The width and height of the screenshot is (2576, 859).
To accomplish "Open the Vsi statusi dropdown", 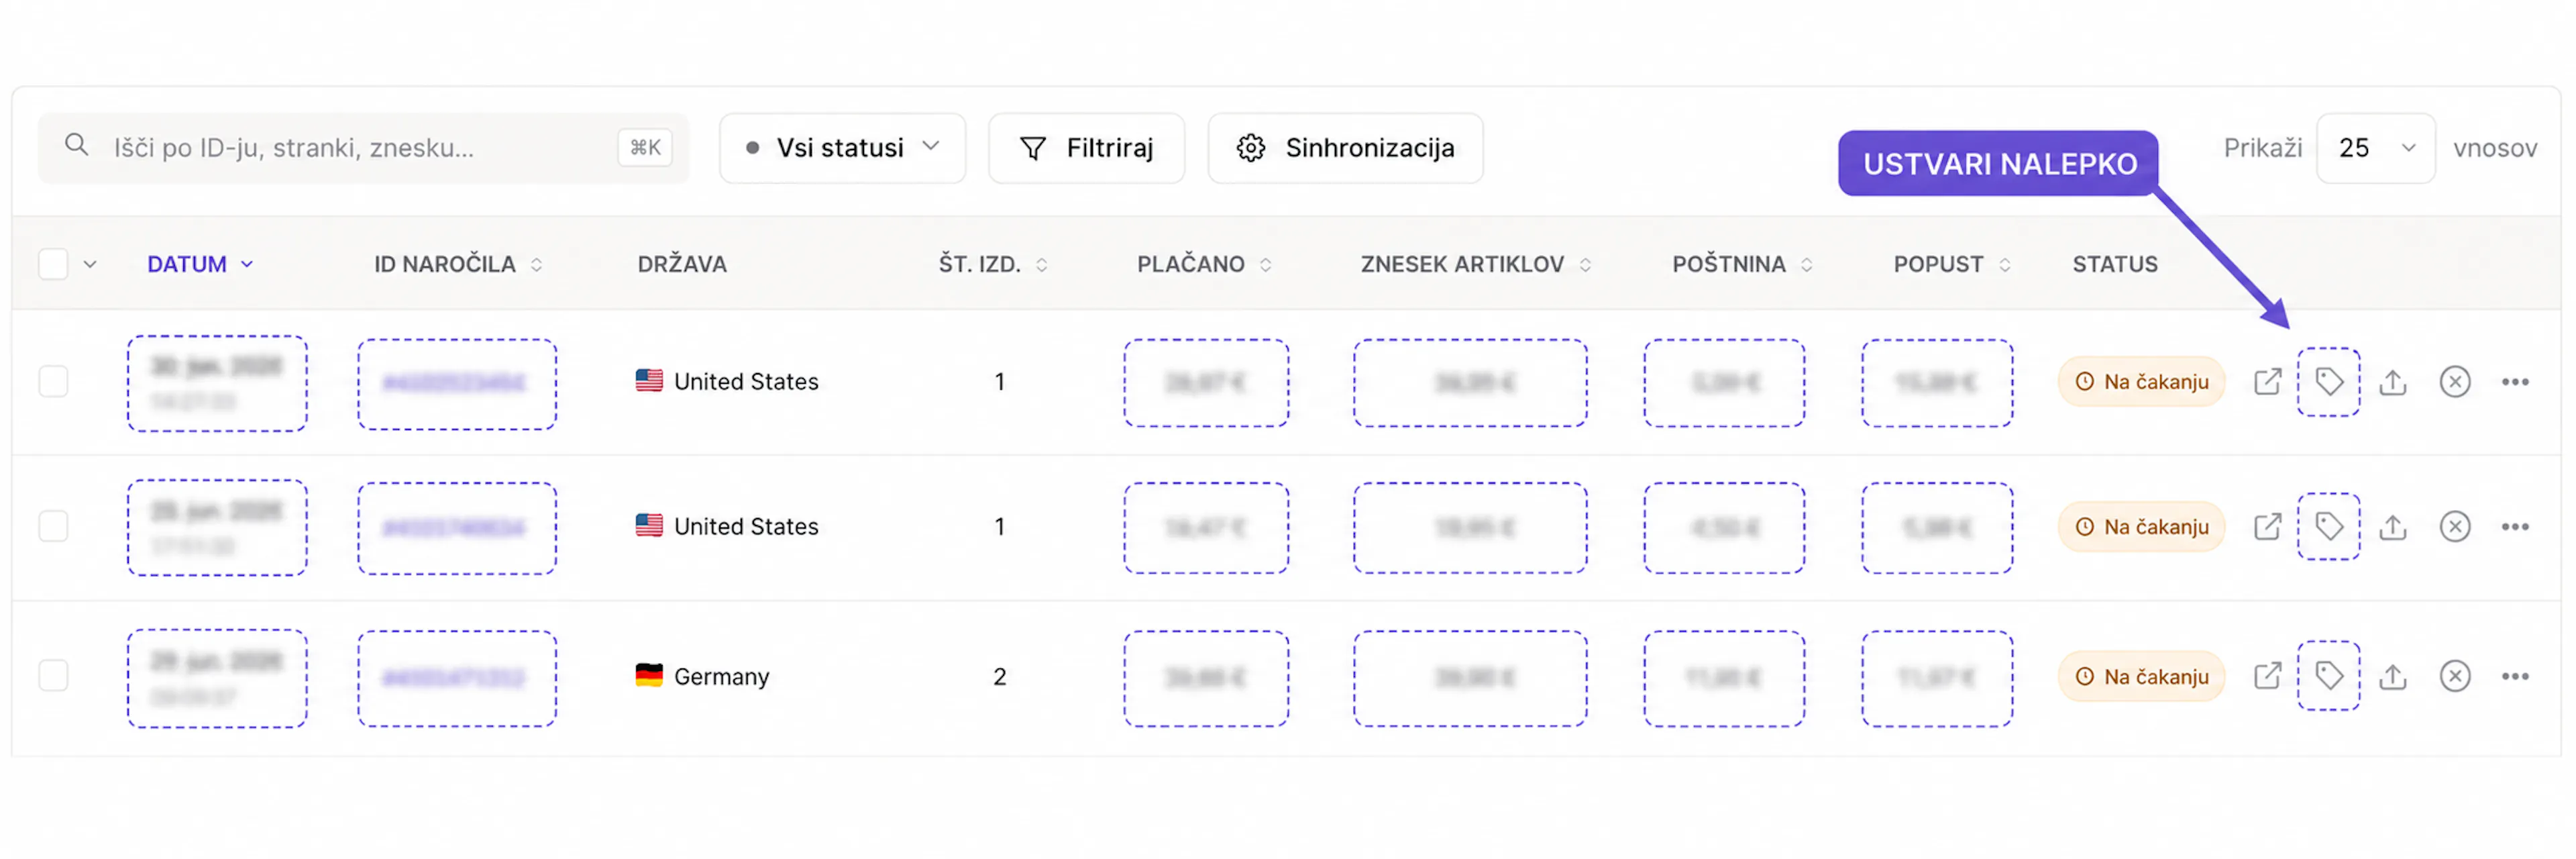I will [842, 148].
